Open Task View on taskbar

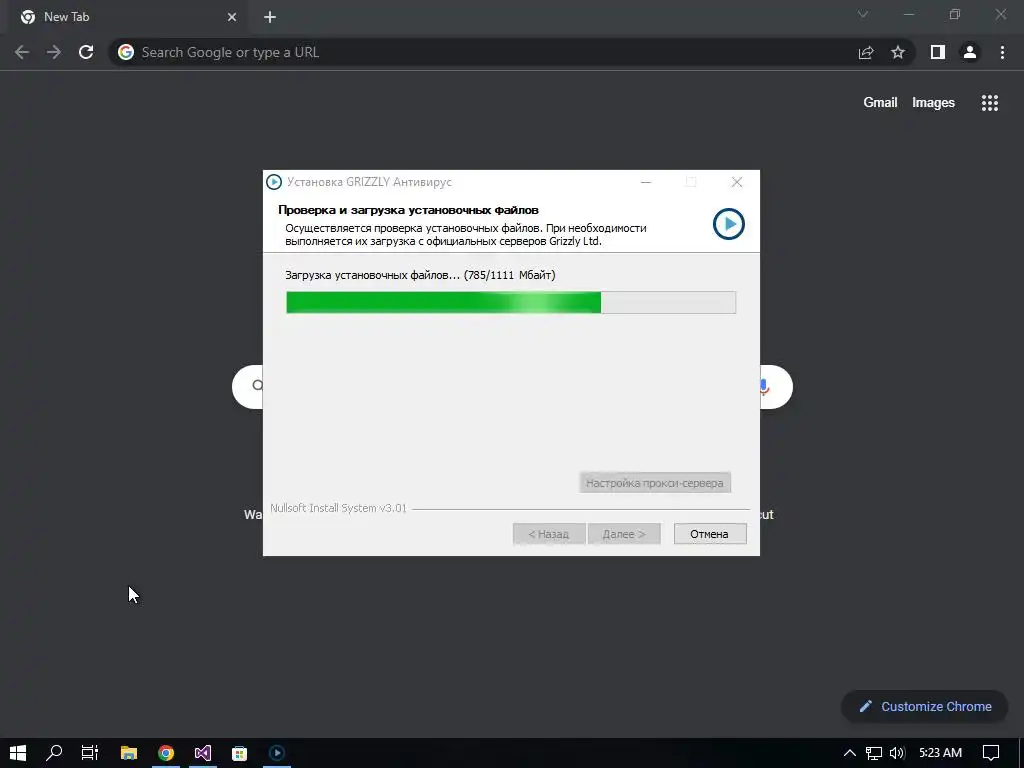[x=90, y=753]
